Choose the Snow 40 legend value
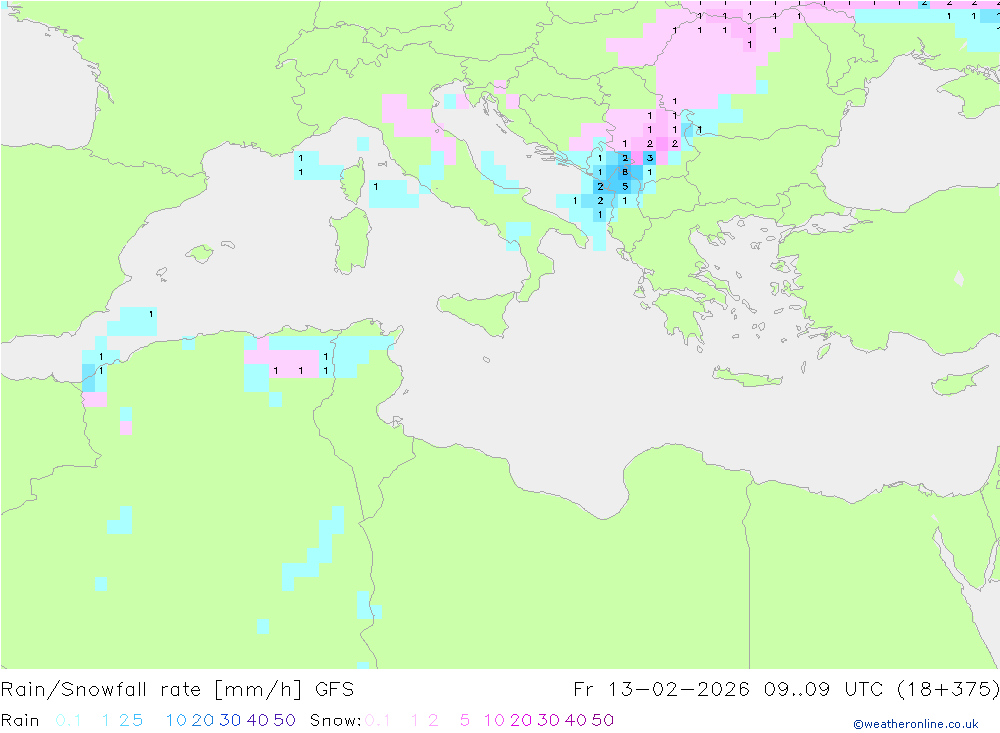Viewport: 1000px width, 733px height. (575, 720)
